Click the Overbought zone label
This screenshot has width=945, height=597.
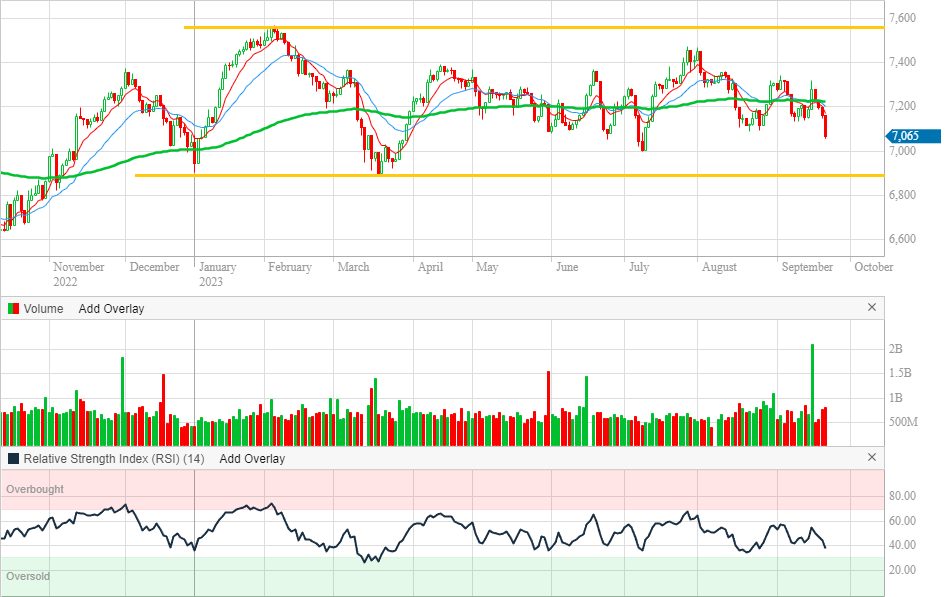pyautogui.click(x=35, y=489)
